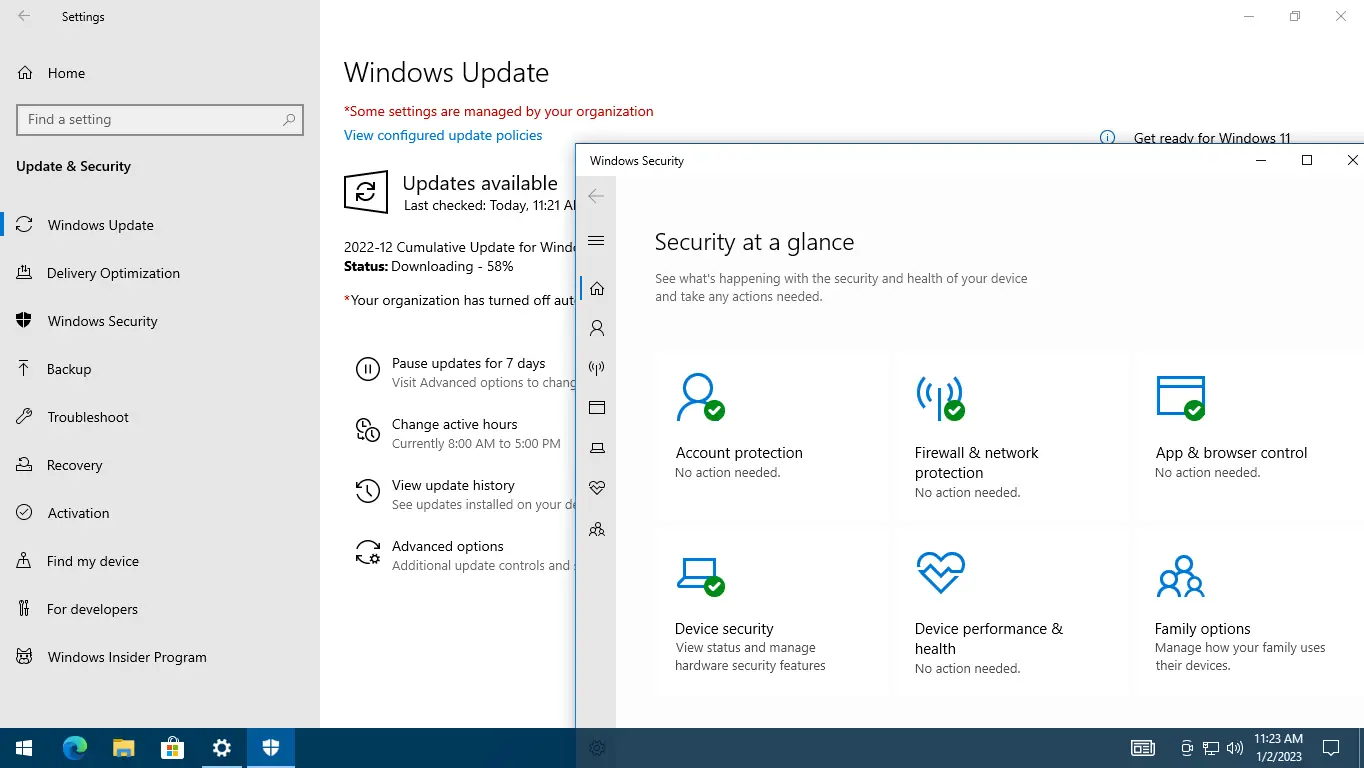The image size is (1364, 768).
Task: Open Device security tile
Action: pos(772,612)
